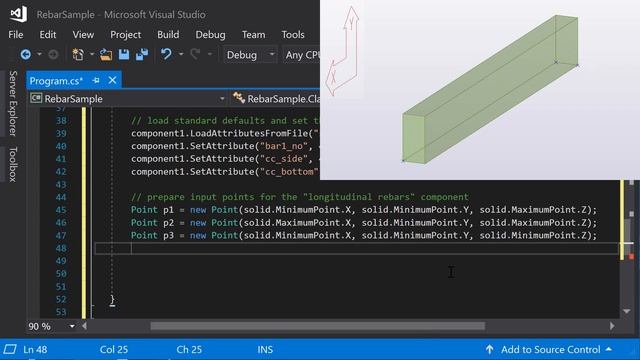Click the vertical scrollbar down arrow

[627, 311]
